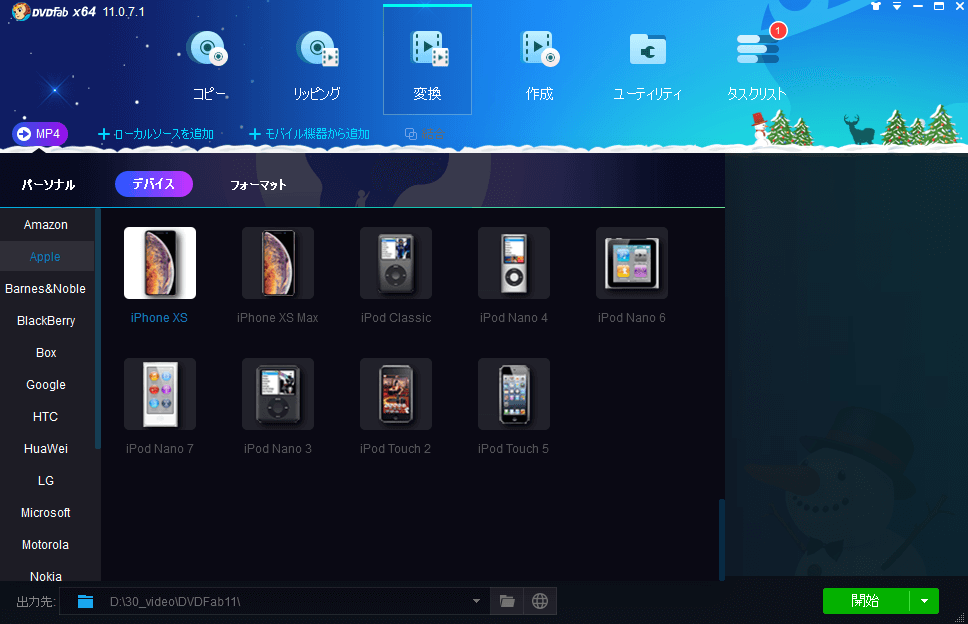Viewport: 968px width, 624px height.
Task: Select Motorola in the brand list
Action: pos(46,545)
